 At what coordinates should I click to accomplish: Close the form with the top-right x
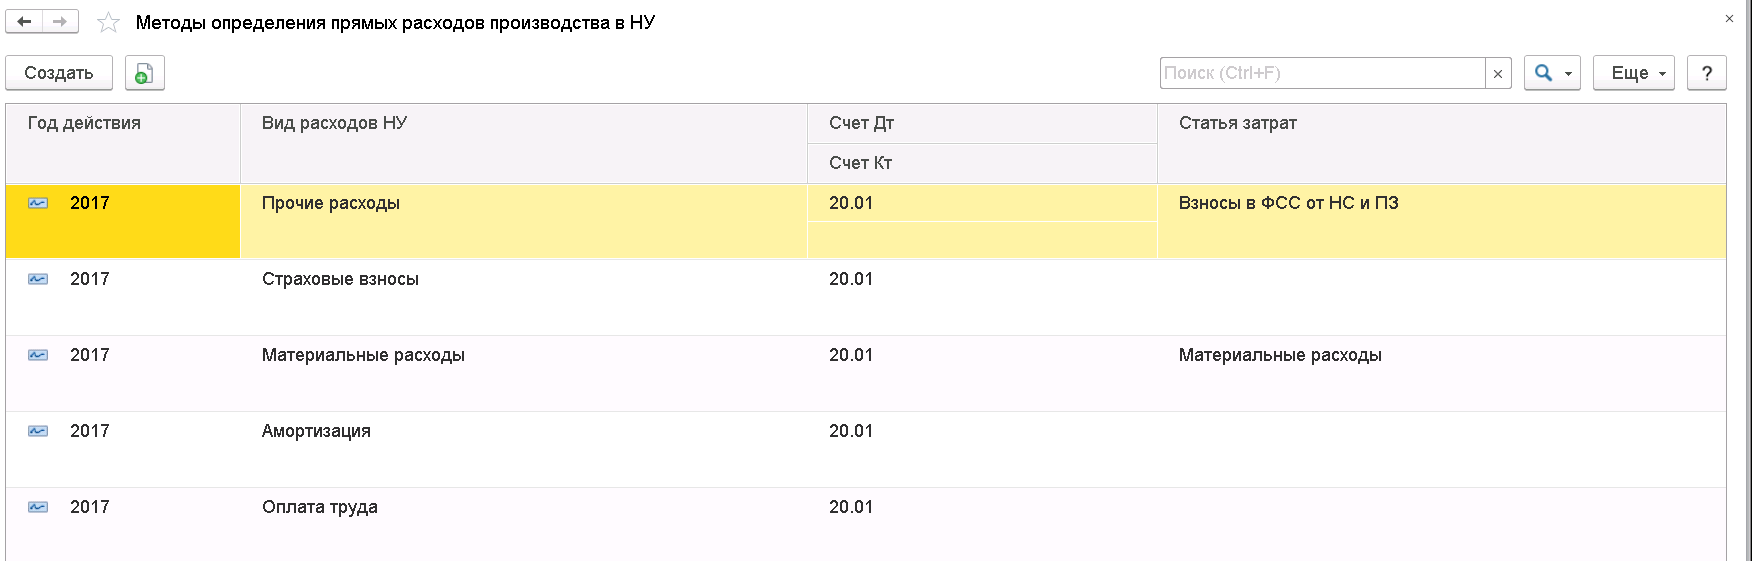[1729, 18]
